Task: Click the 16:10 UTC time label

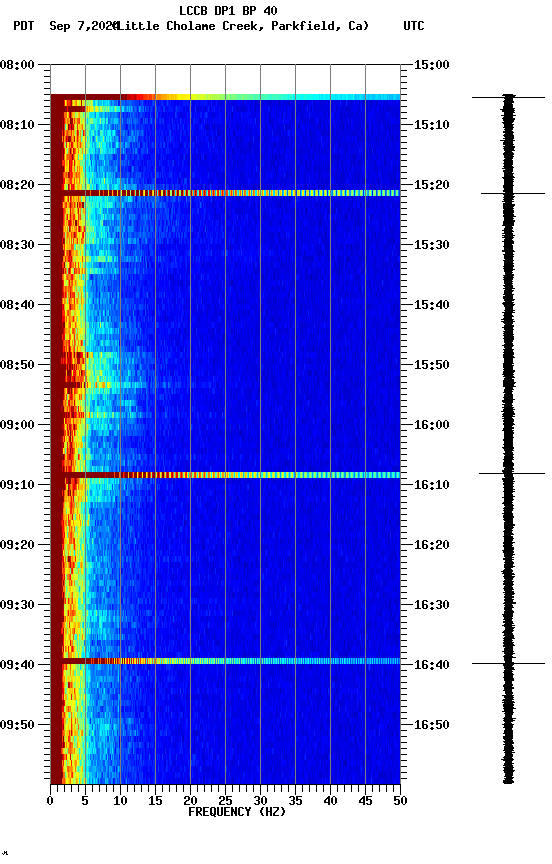Action: 432,485
